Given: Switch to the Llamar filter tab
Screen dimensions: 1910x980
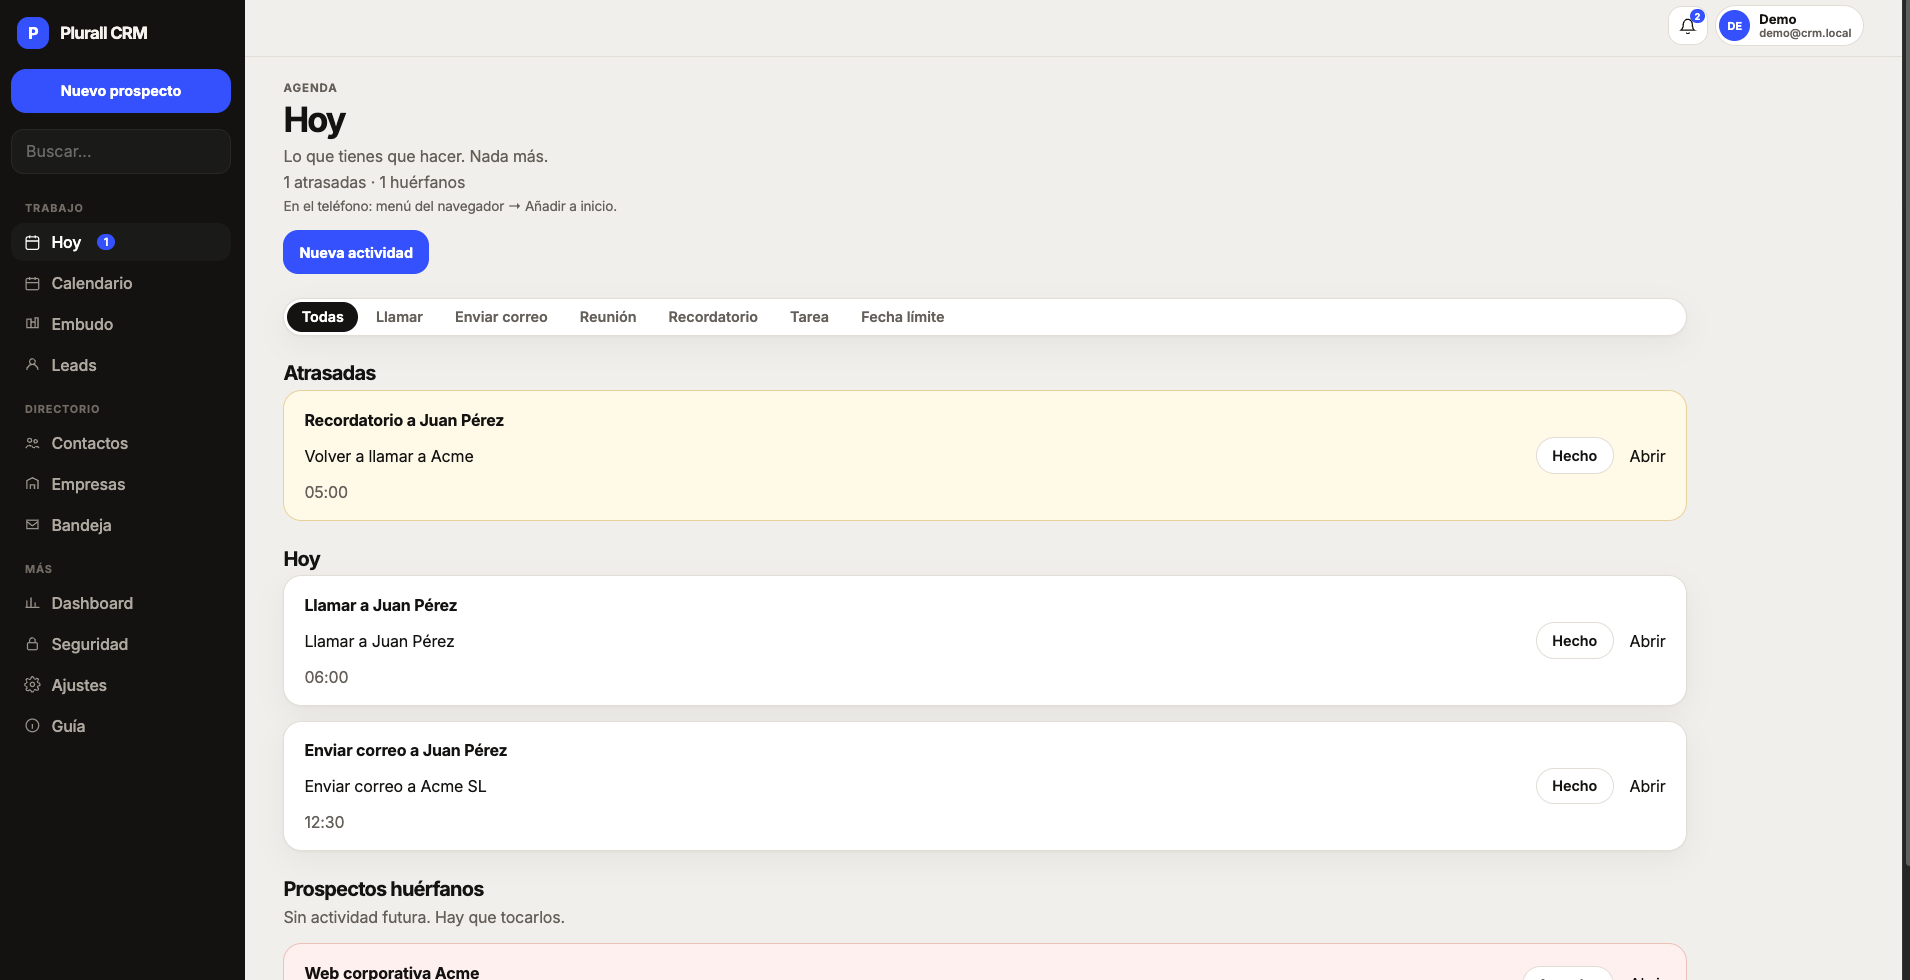Looking at the screenshot, I should pyautogui.click(x=399, y=317).
